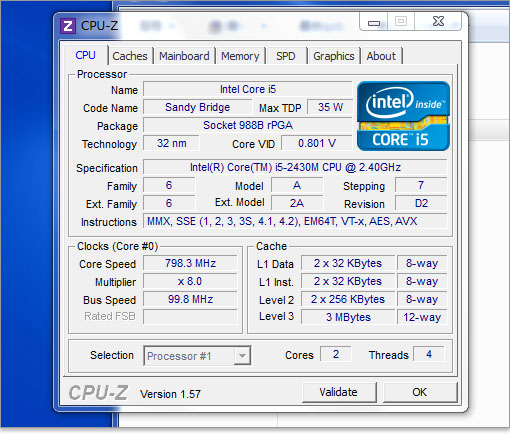
Task: Select the CPU tab
Action: 85,55
